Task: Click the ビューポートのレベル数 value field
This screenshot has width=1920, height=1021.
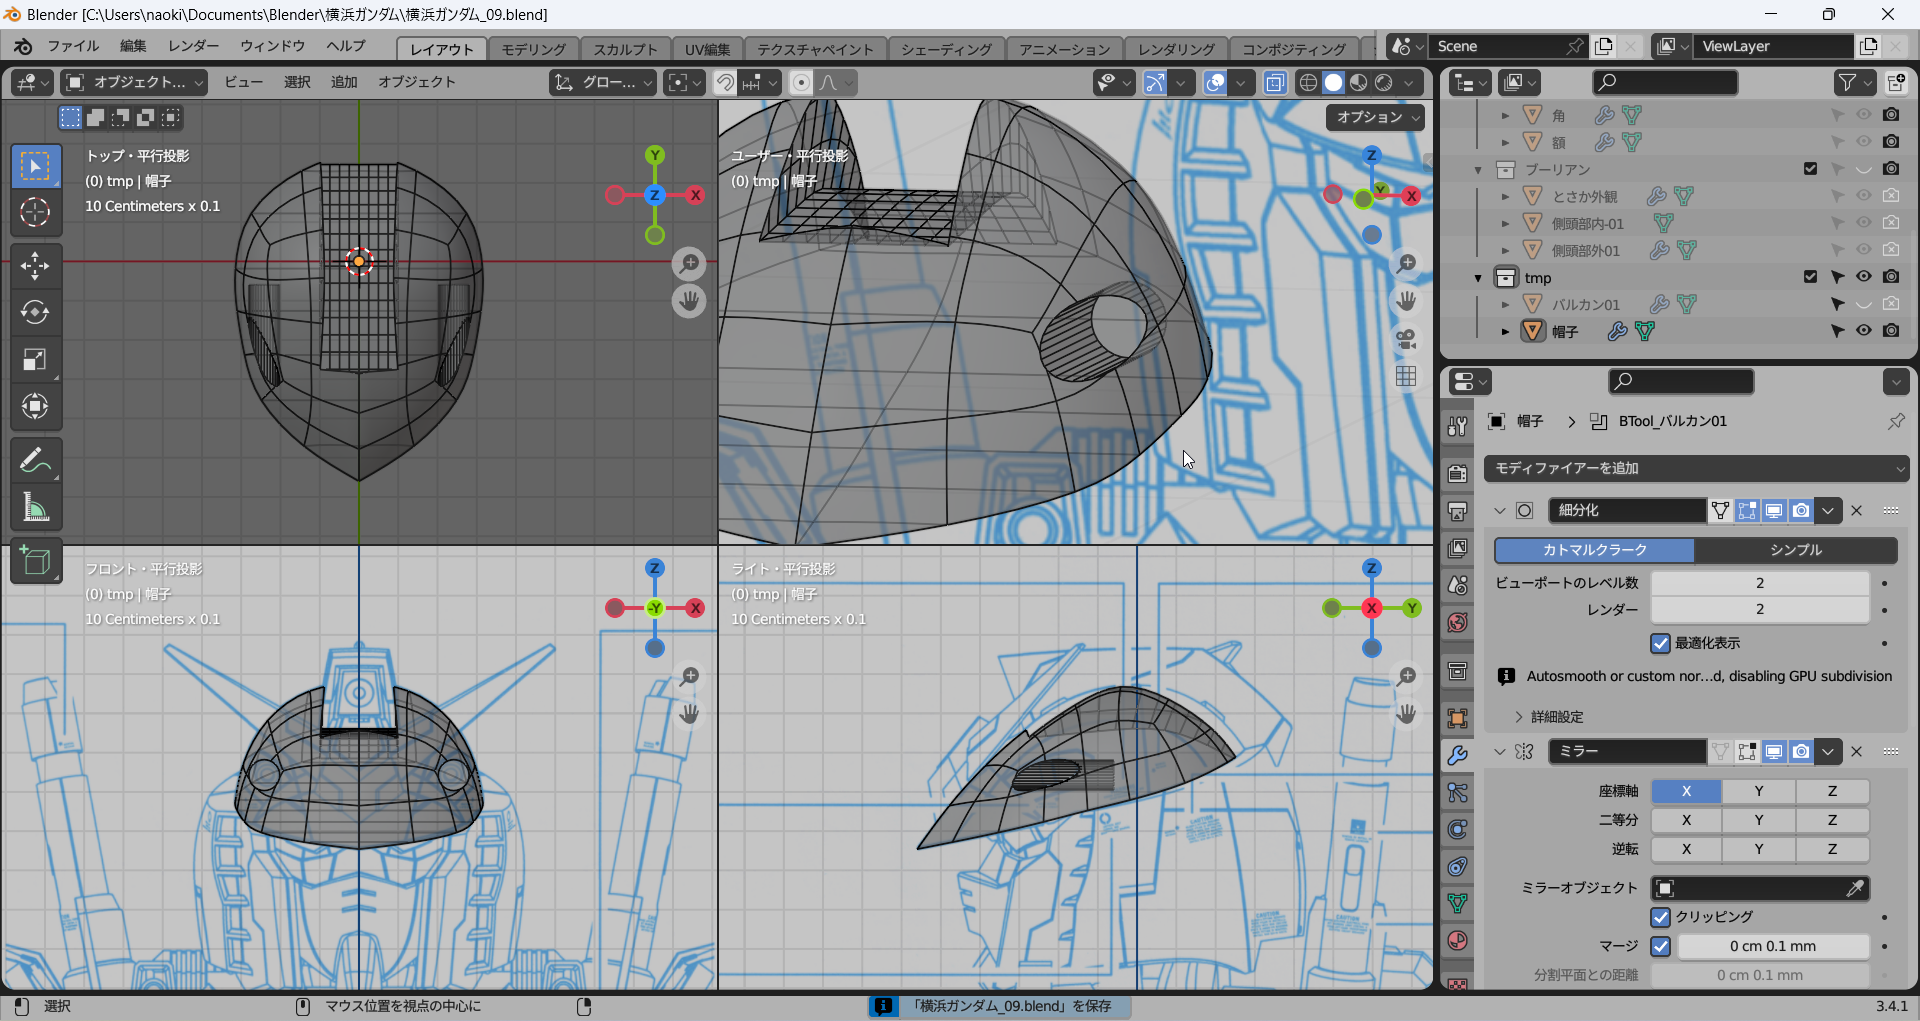Action: point(1759,583)
